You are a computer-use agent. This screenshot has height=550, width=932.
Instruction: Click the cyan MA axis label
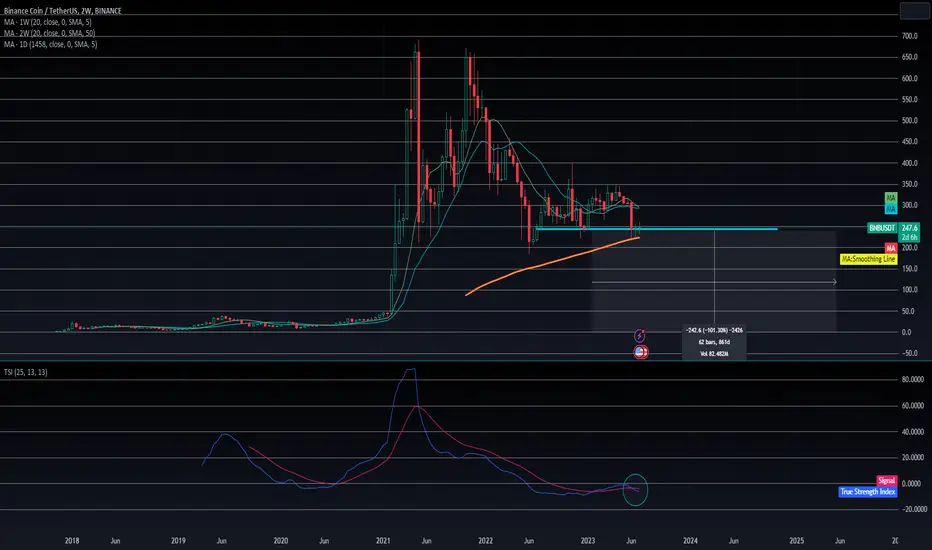[x=890, y=209]
